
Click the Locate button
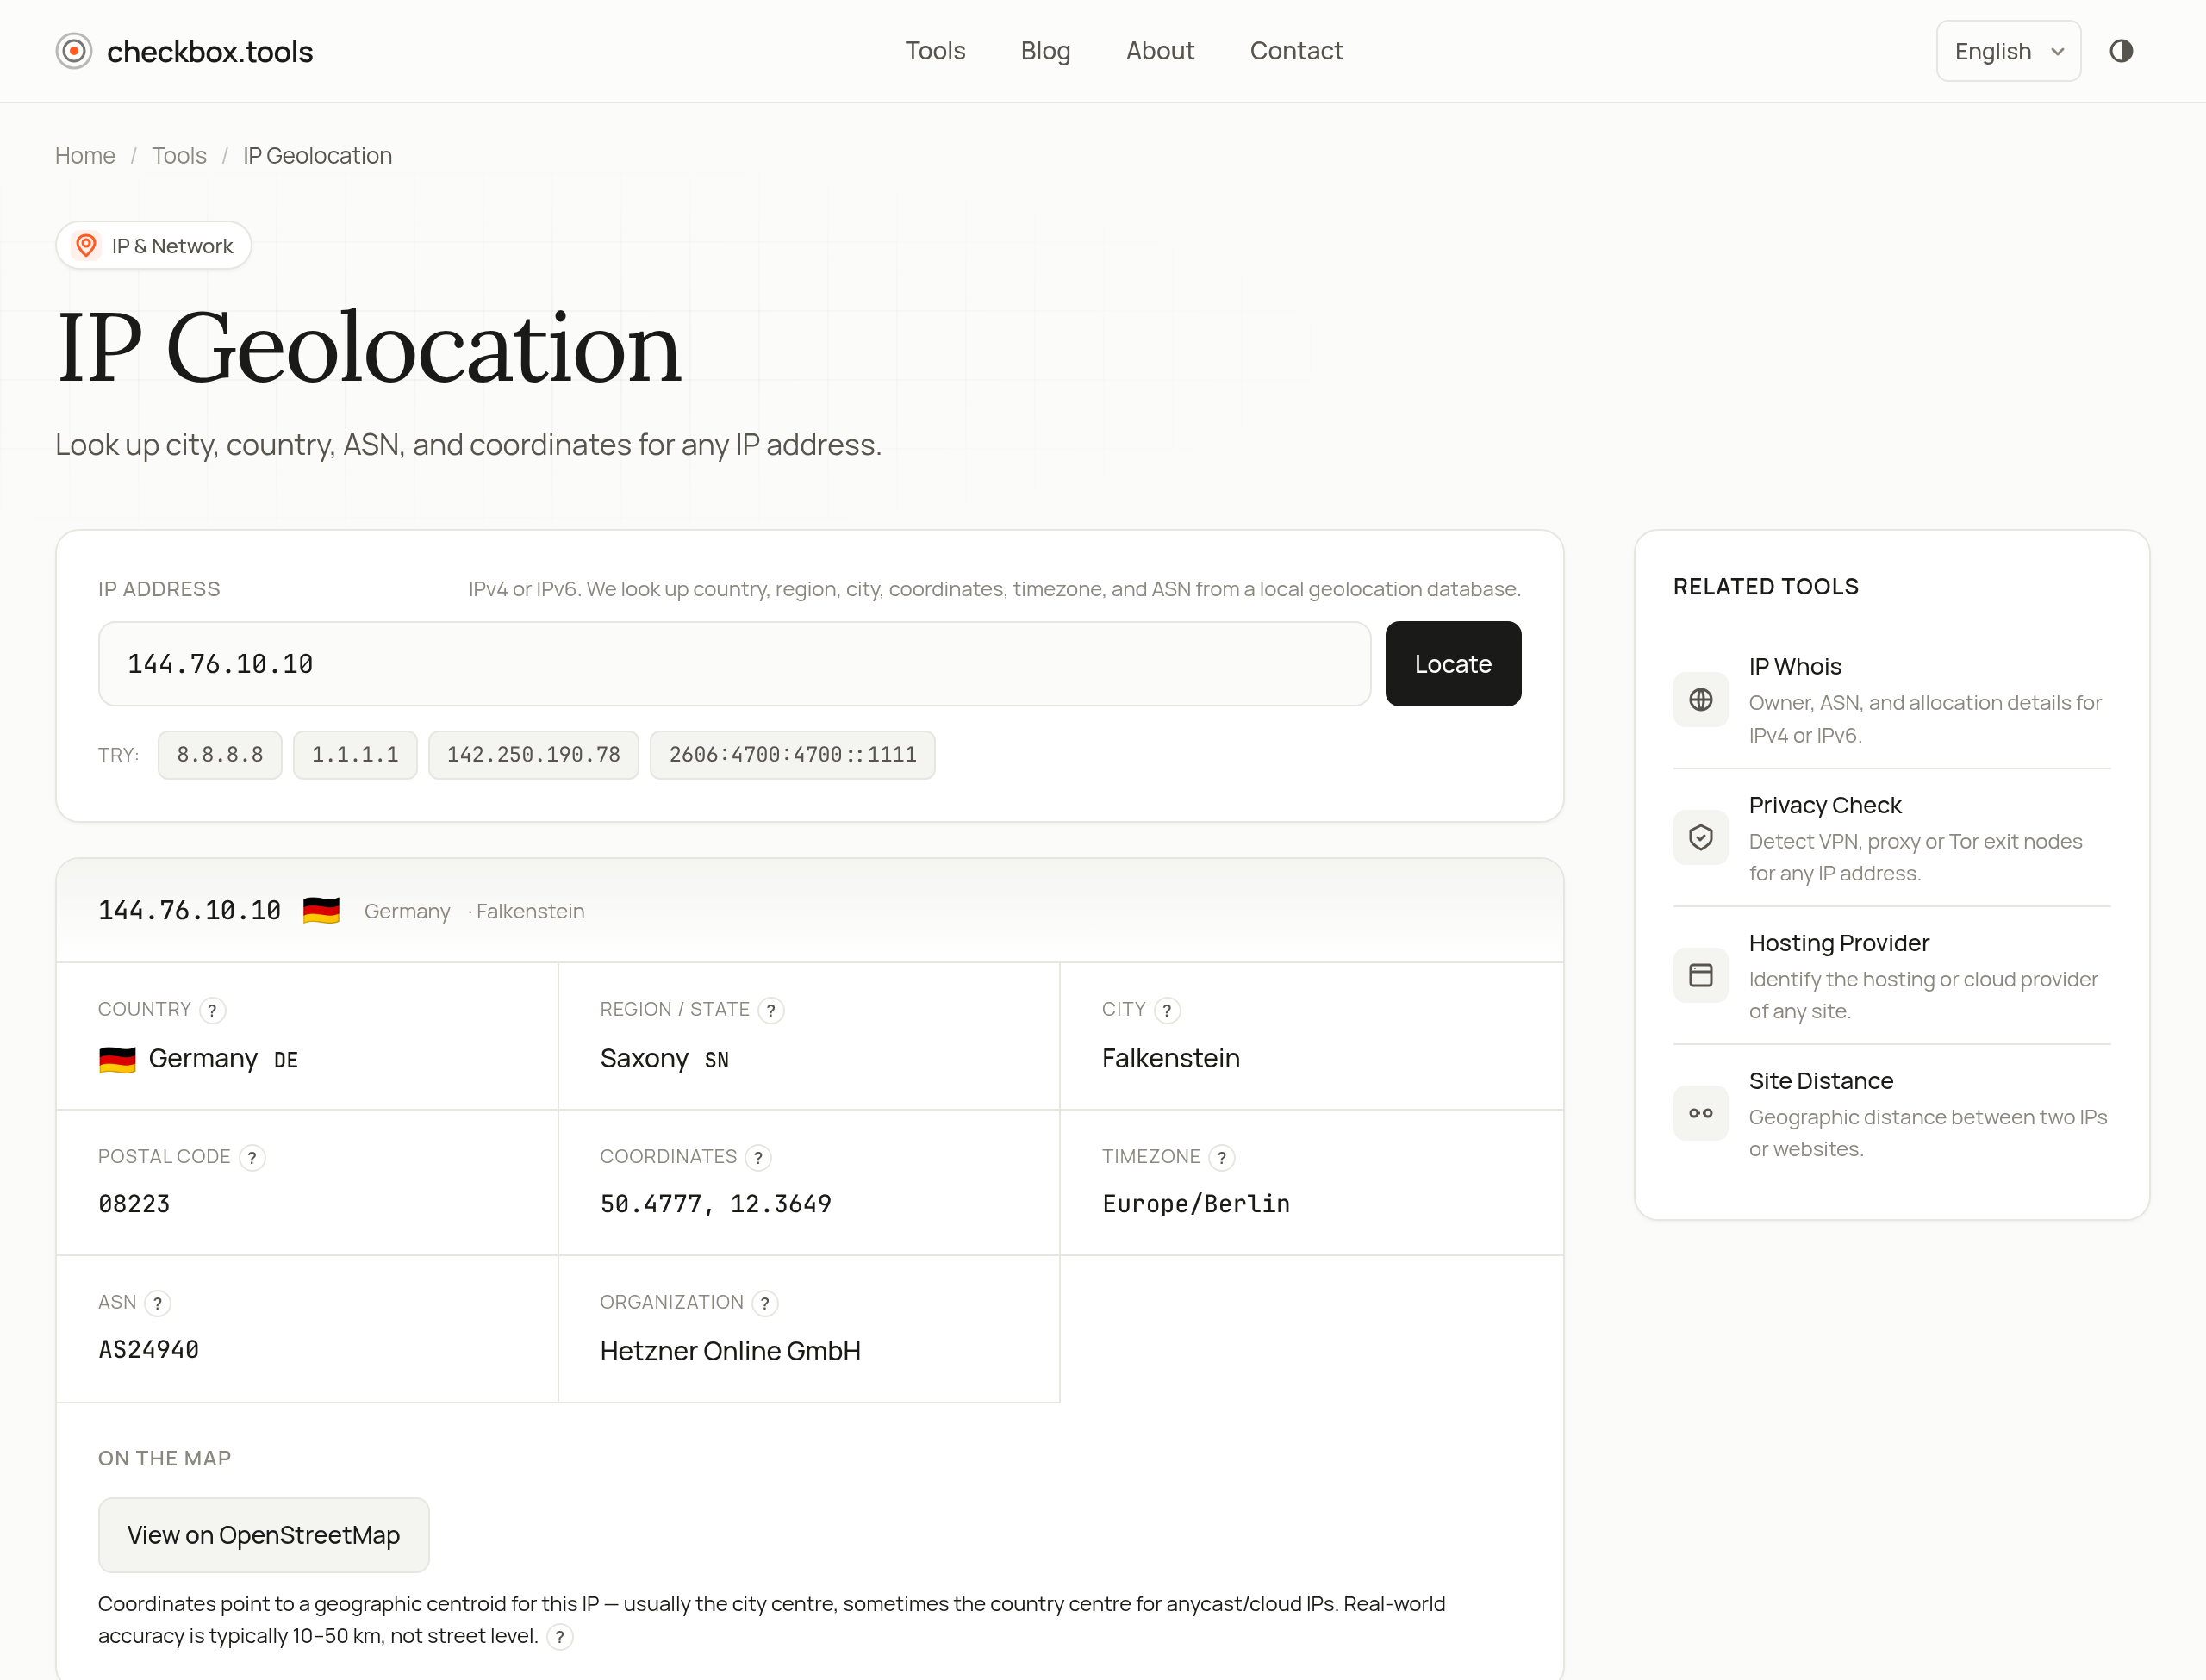tap(1453, 664)
